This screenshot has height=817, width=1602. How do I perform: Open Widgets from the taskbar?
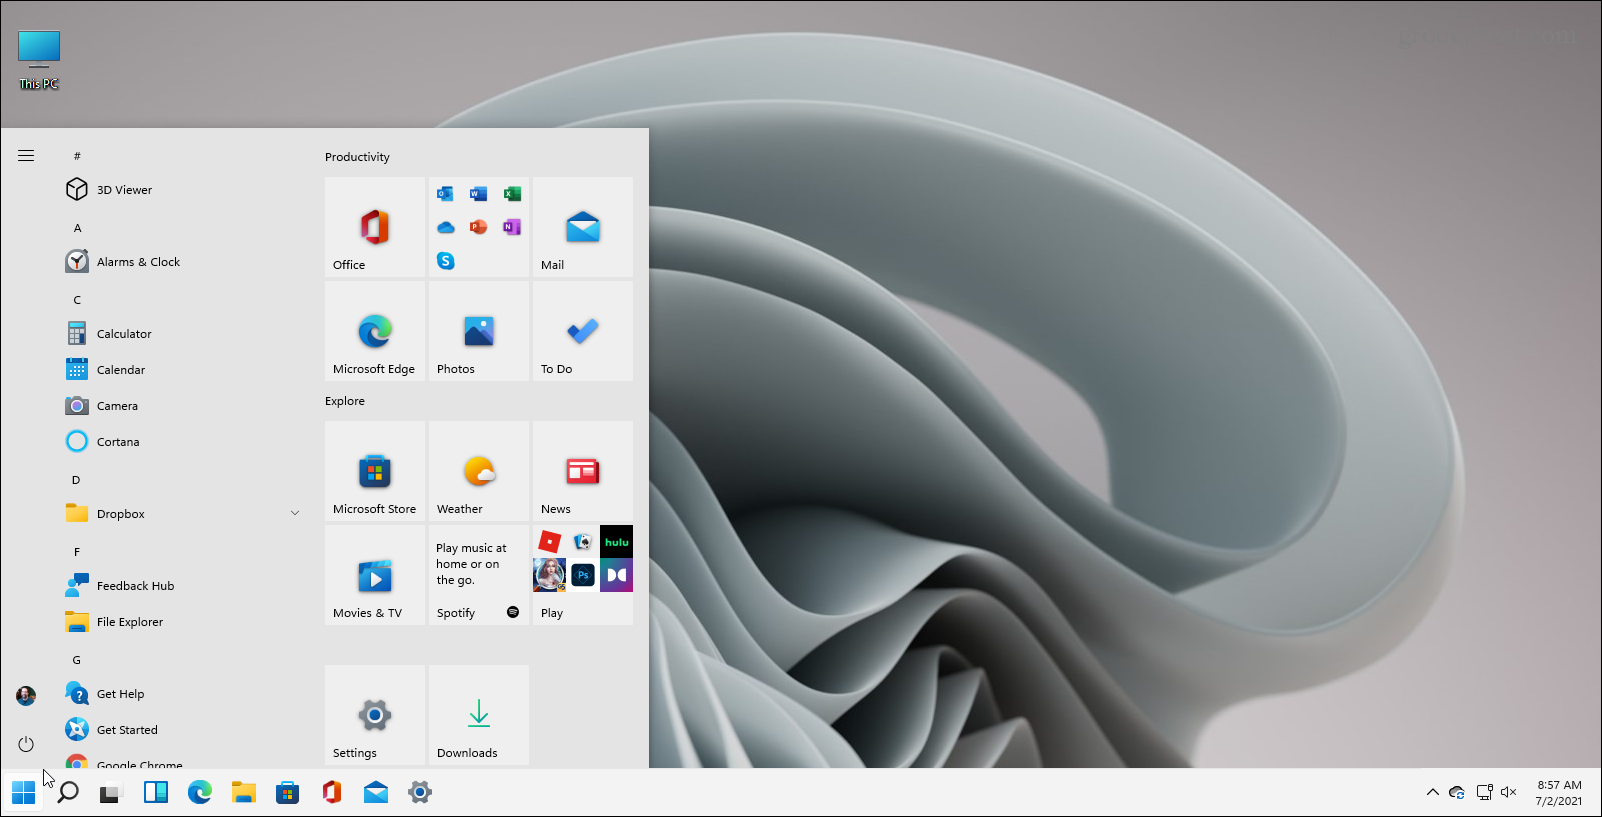(x=156, y=793)
